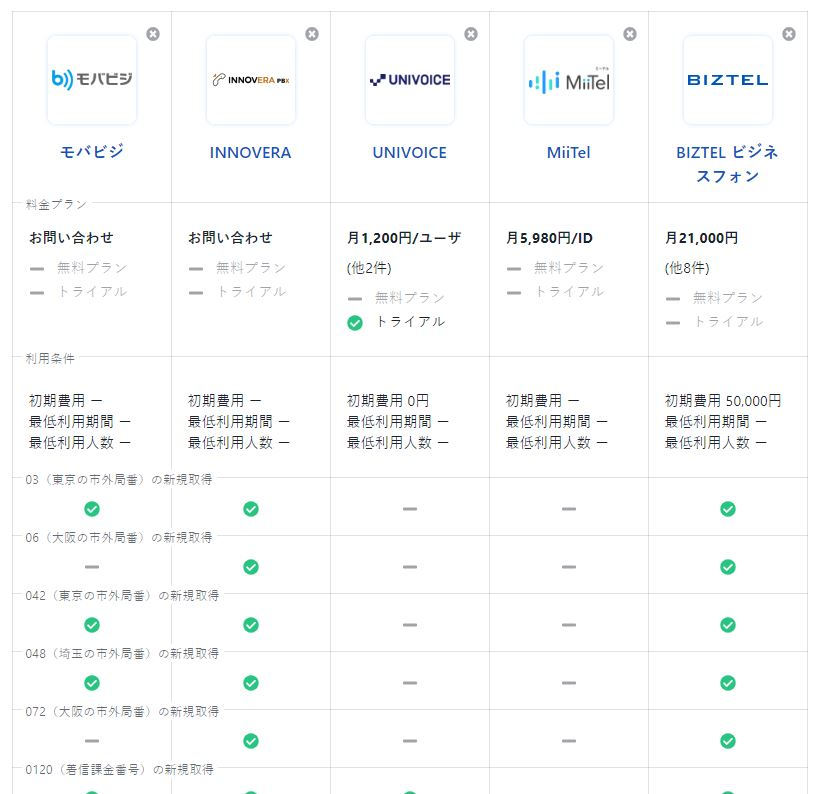826x794 pixels.
Task: Remove INNOVERA column with X icon
Action: coord(312,34)
